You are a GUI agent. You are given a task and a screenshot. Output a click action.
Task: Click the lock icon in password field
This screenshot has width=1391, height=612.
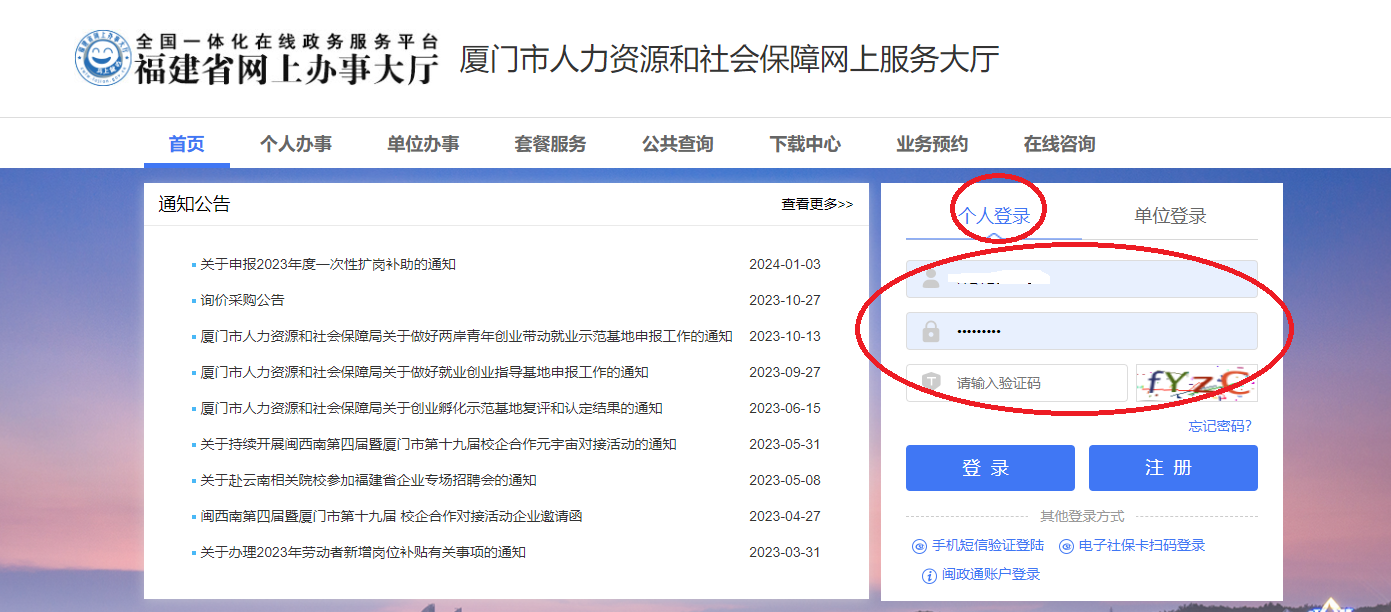point(931,331)
